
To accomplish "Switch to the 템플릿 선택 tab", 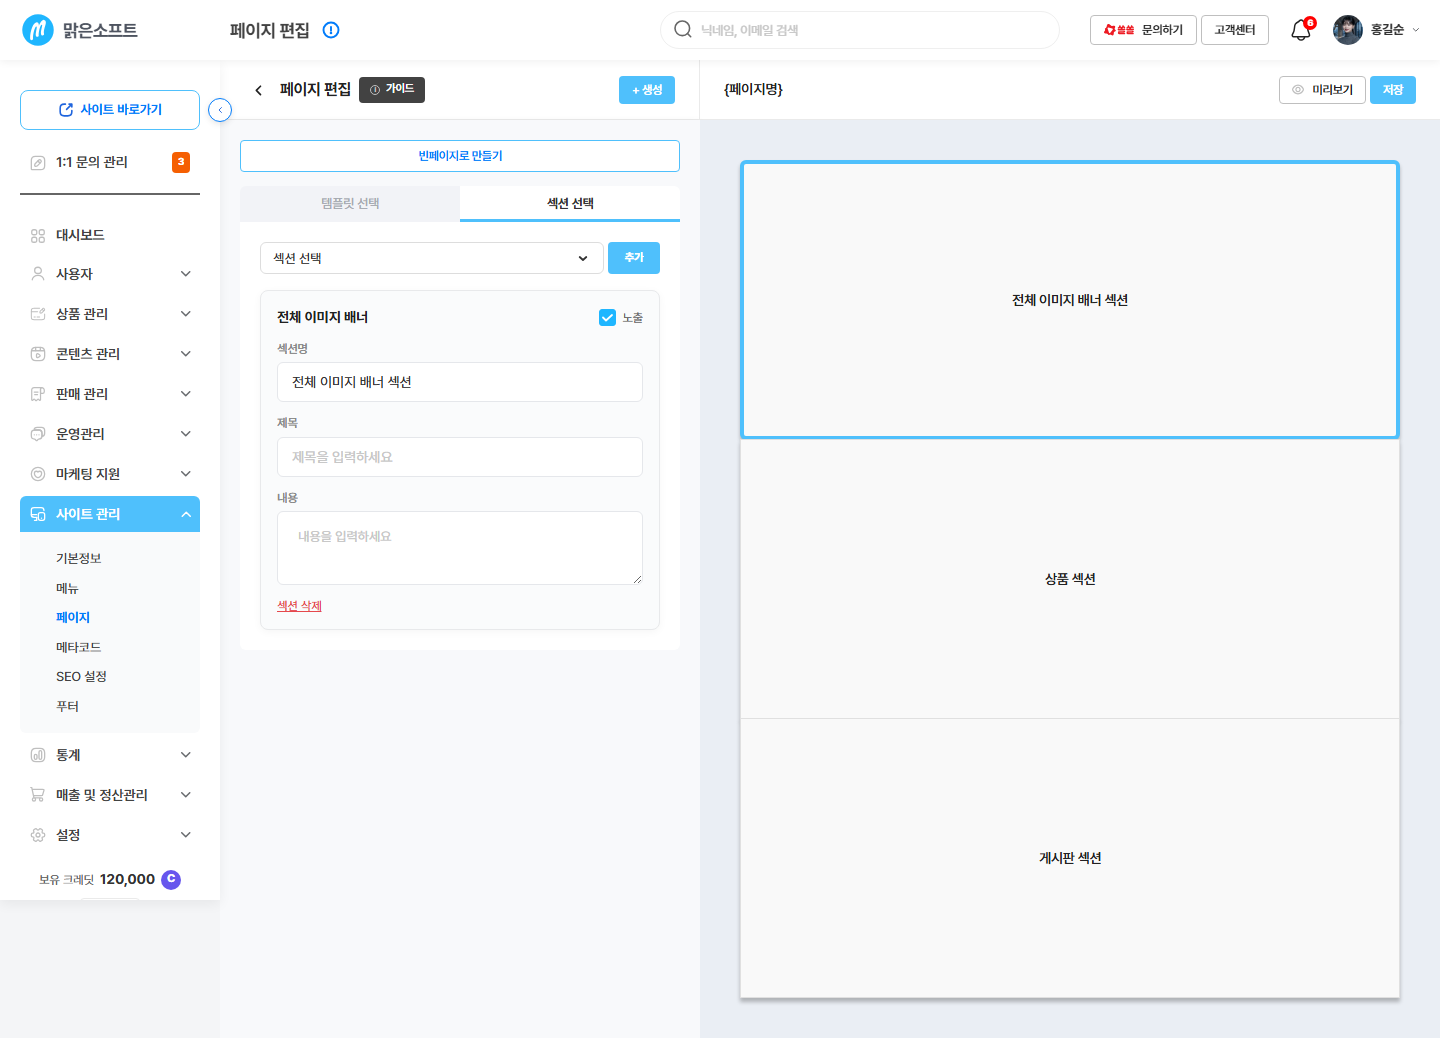I will 350,203.
